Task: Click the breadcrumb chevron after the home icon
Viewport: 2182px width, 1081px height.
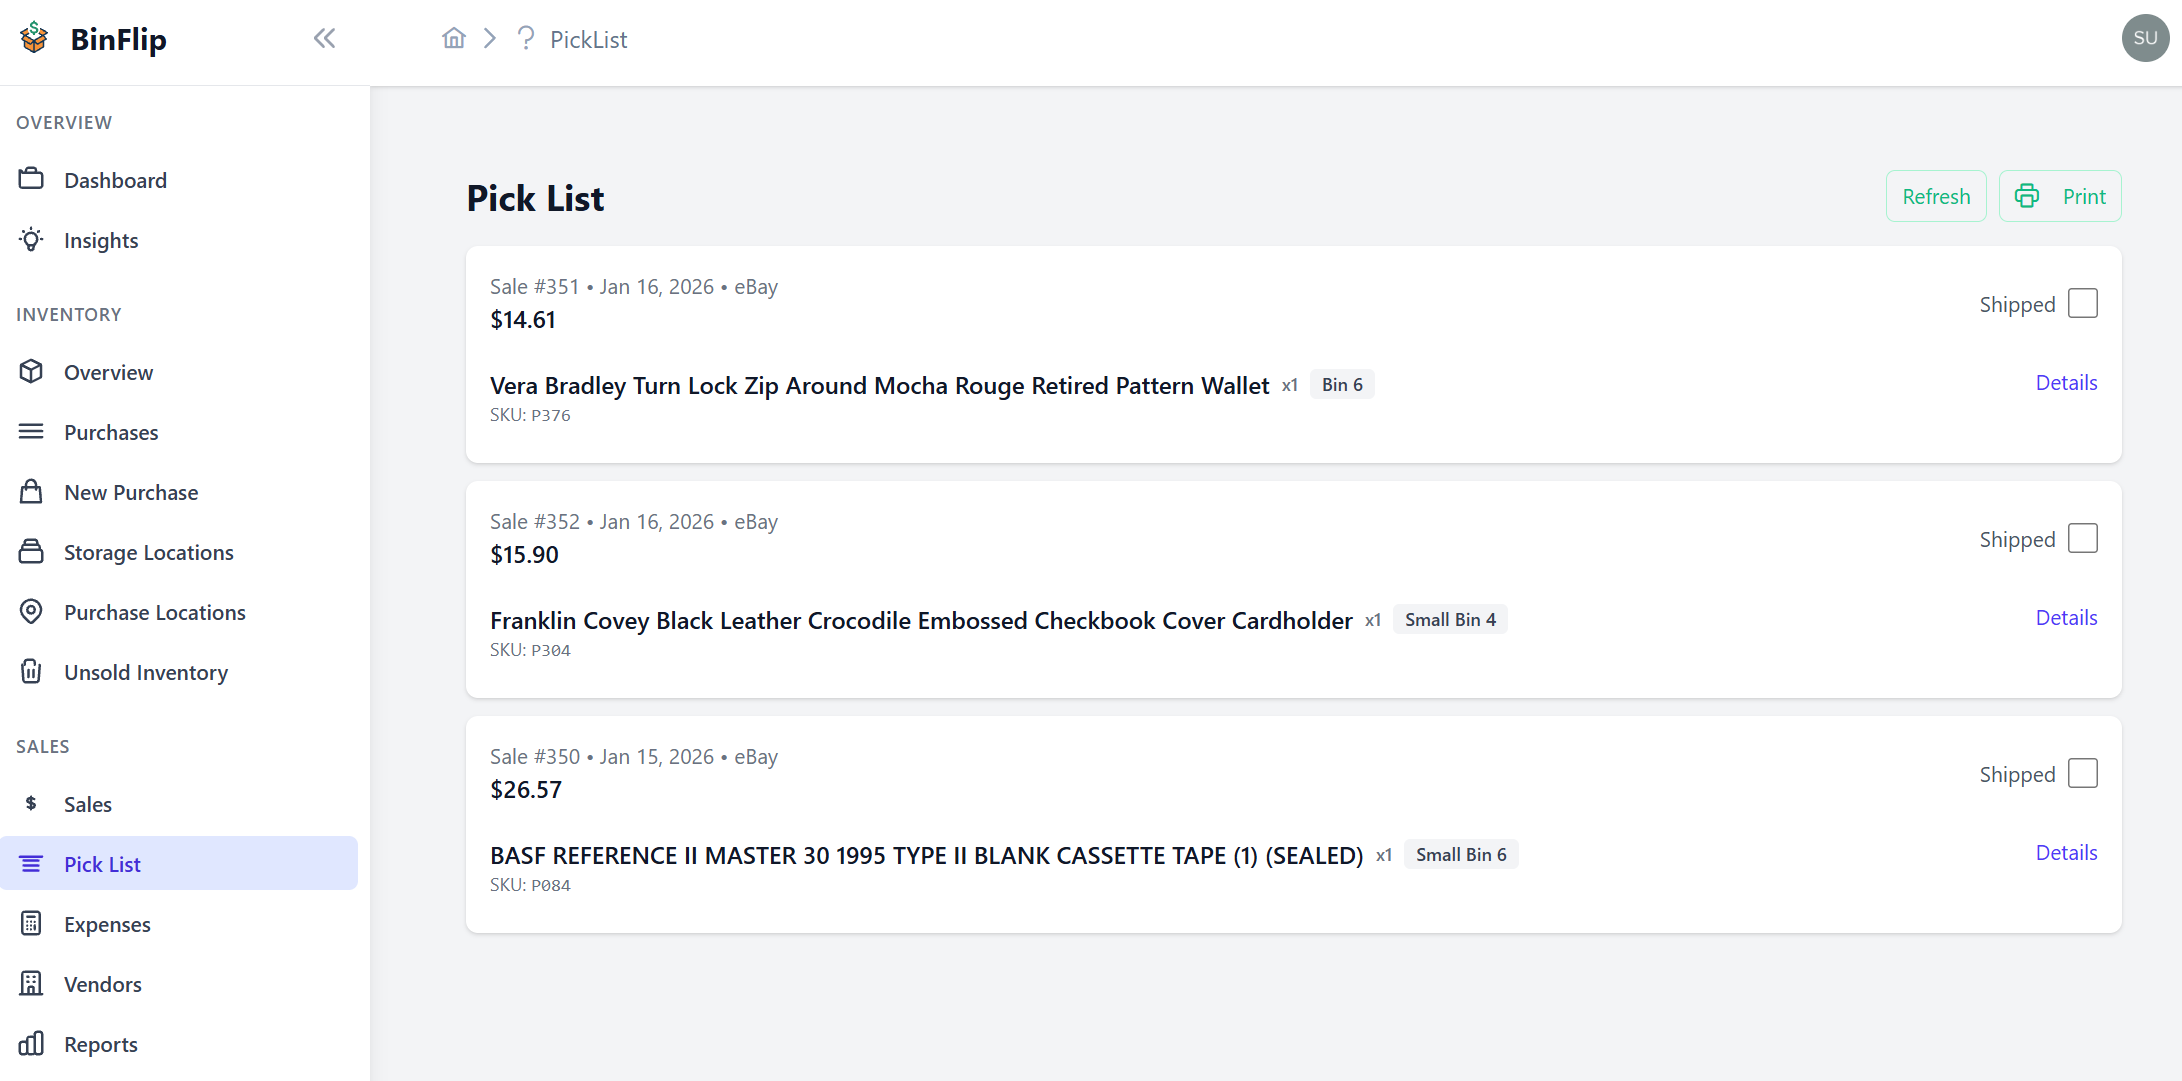Action: [489, 37]
